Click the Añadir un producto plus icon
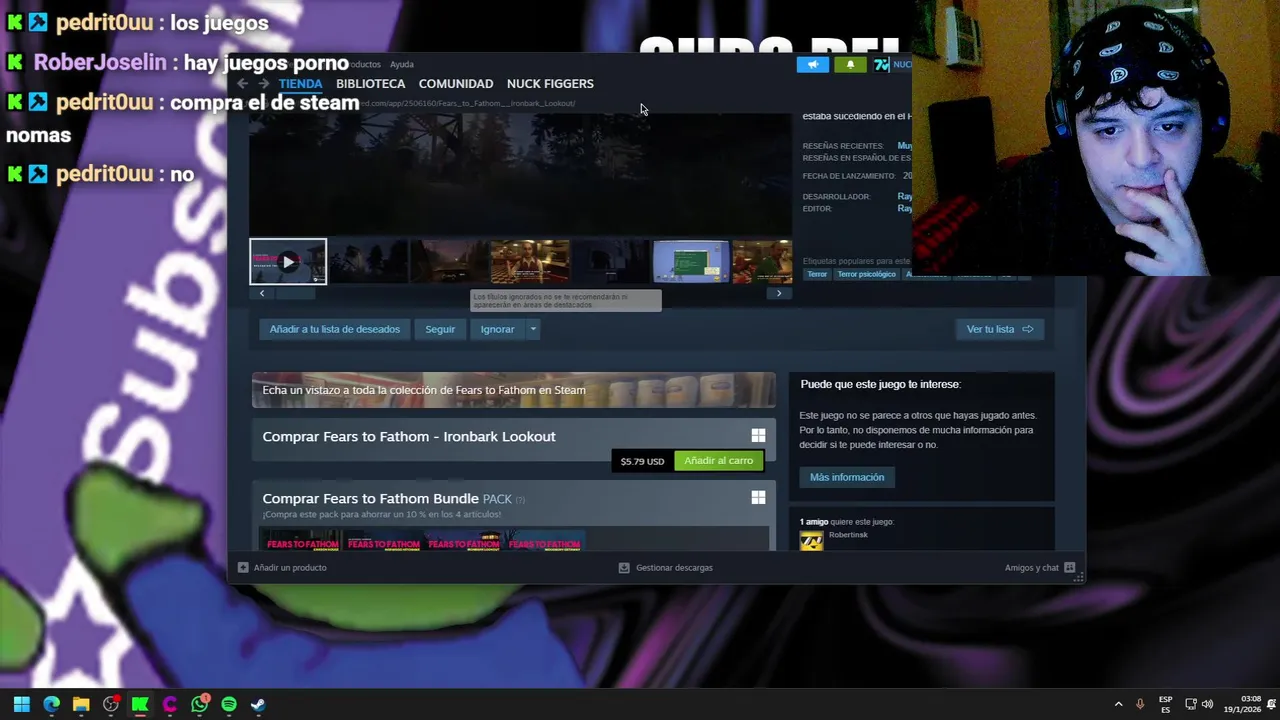The height and width of the screenshot is (720, 1280). pyautogui.click(x=243, y=567)
